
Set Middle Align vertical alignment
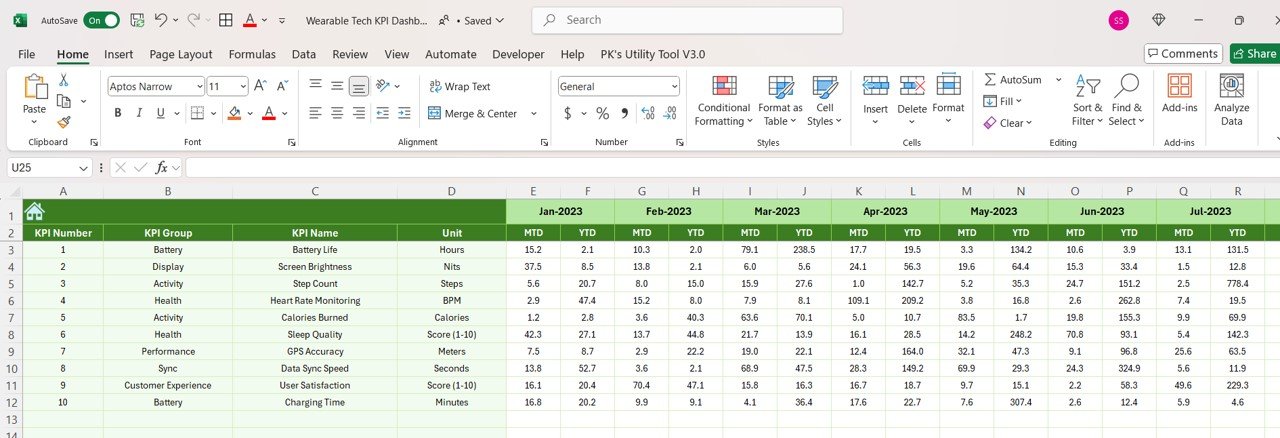(x=337, y=86)
